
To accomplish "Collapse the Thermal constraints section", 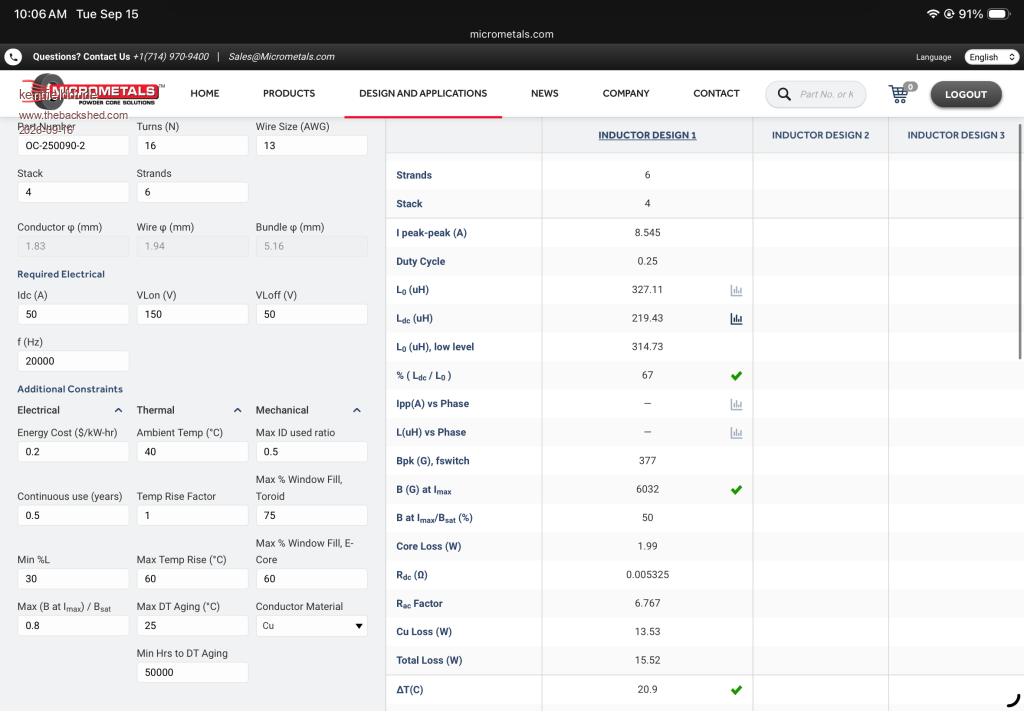I will [238, 410].
